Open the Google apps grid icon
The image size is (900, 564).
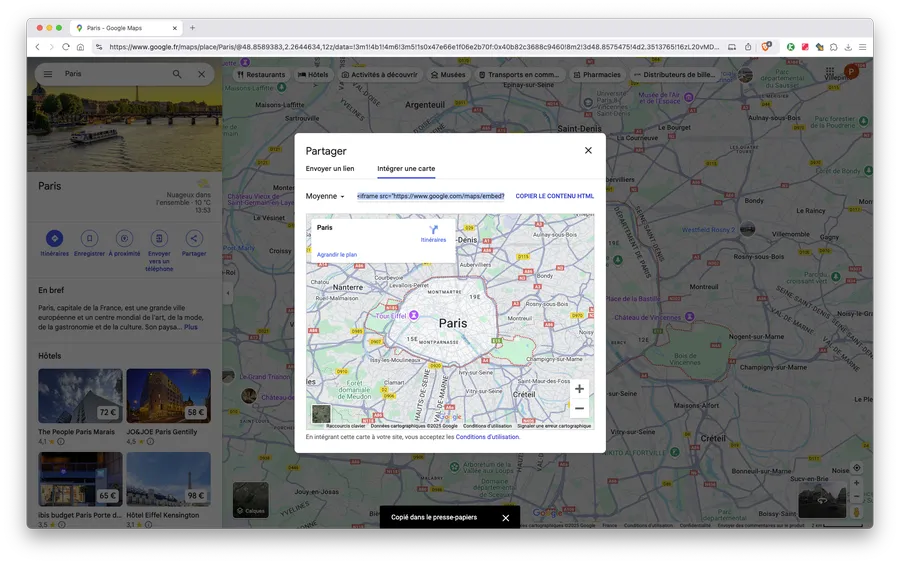click(829, 71)
